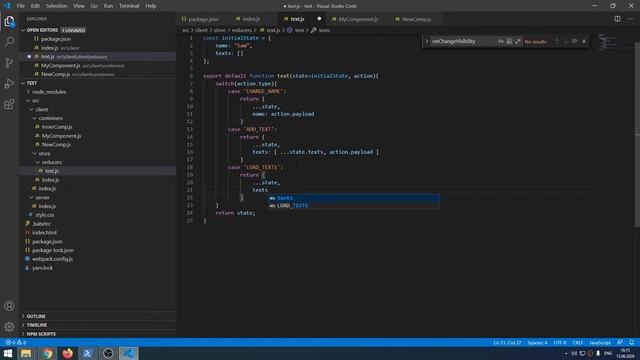
Task: Open package-lock.json in explorer
Action: tap(53, 250)
